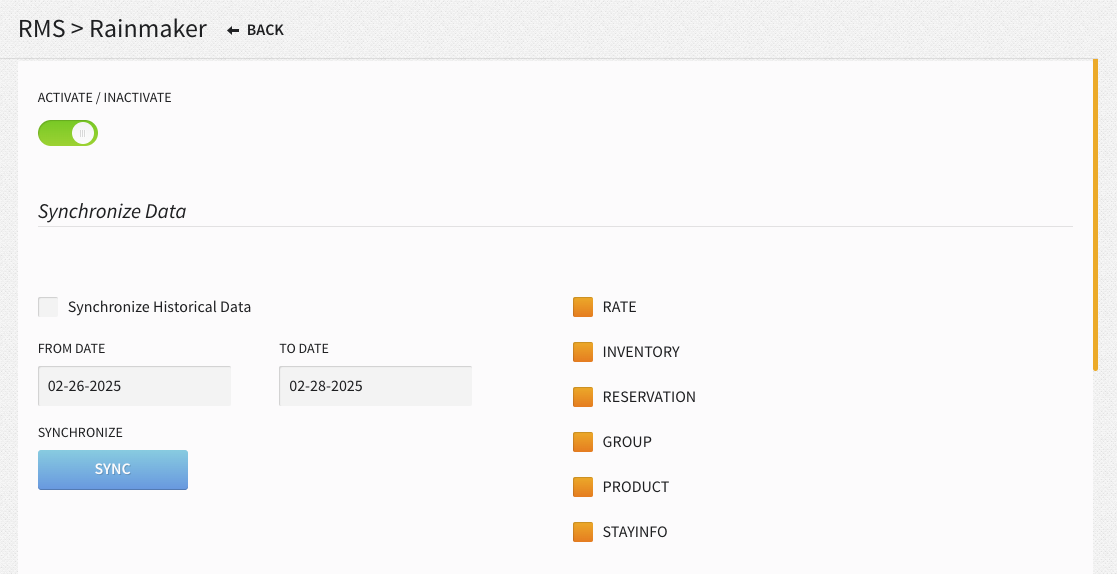Click the STAYINFO label text
The image size is (1117, 574).
pyautogui.click(x=635, y=532)
